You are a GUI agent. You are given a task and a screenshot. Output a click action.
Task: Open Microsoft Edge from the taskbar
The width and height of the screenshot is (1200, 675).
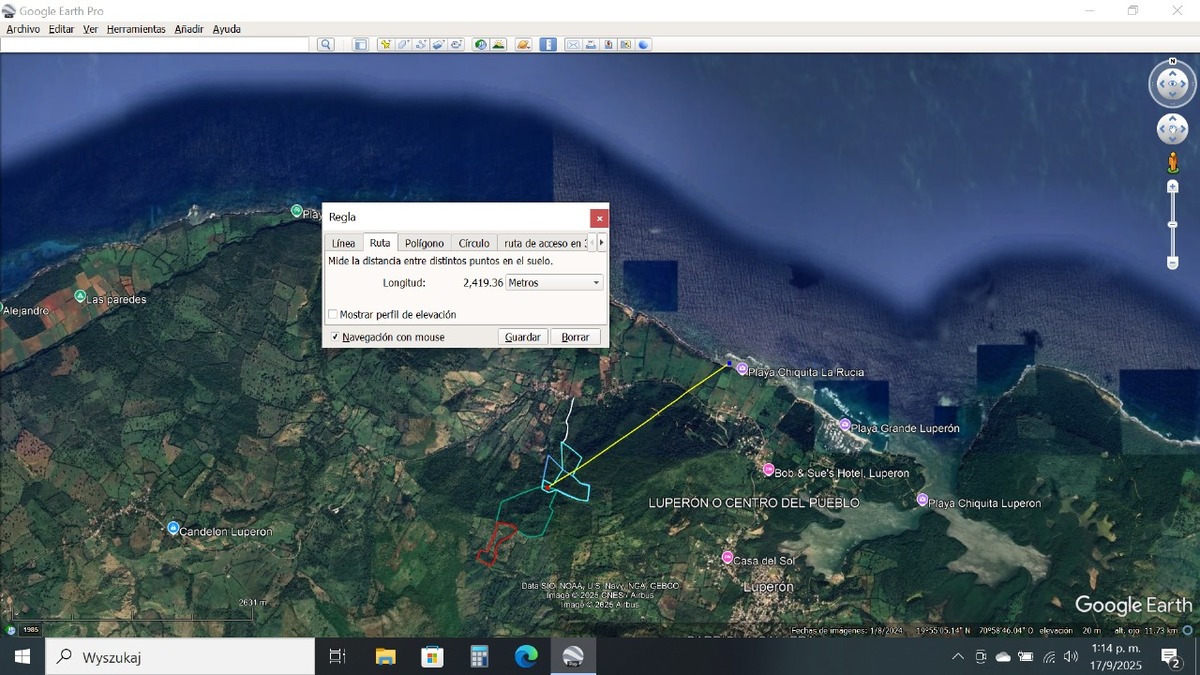[526, 657]
